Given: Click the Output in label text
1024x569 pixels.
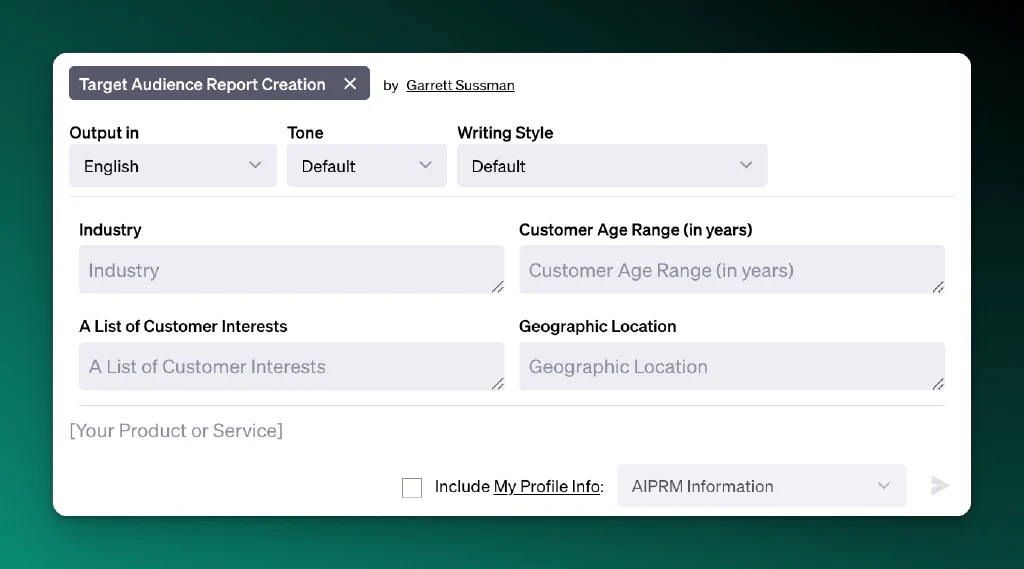Looking at the screenshot, I should point(104,133).
